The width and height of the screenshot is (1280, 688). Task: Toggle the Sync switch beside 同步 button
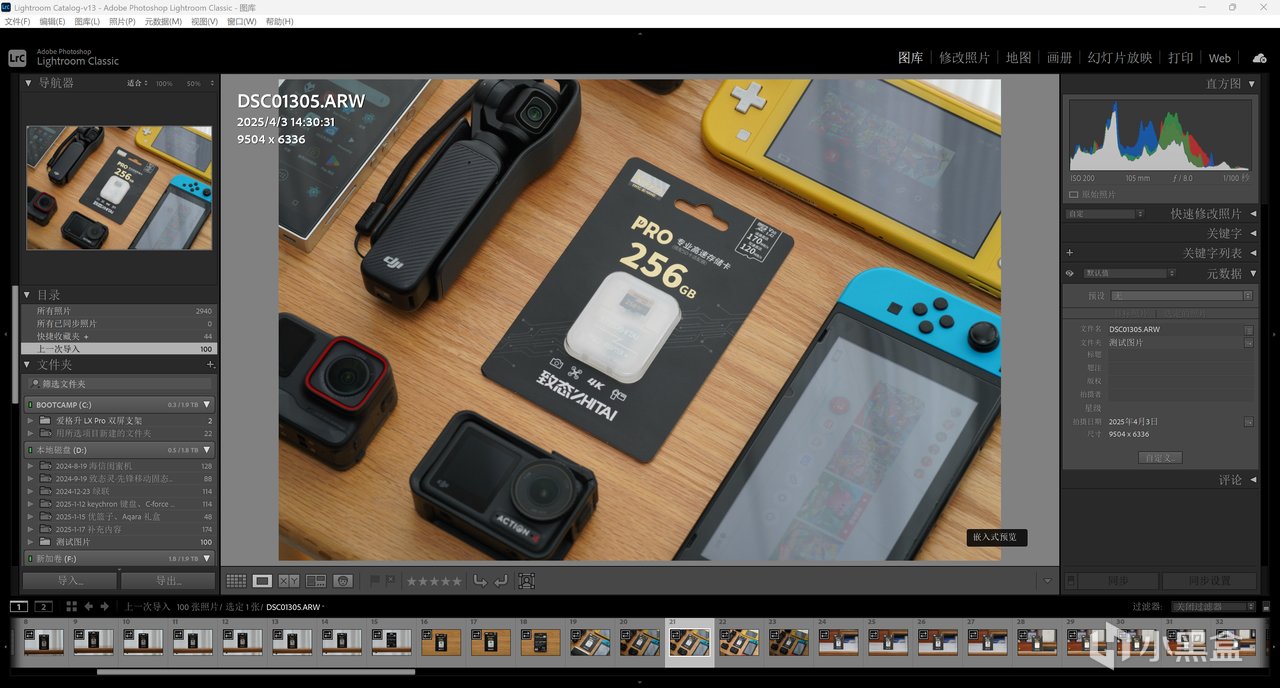1070,581
